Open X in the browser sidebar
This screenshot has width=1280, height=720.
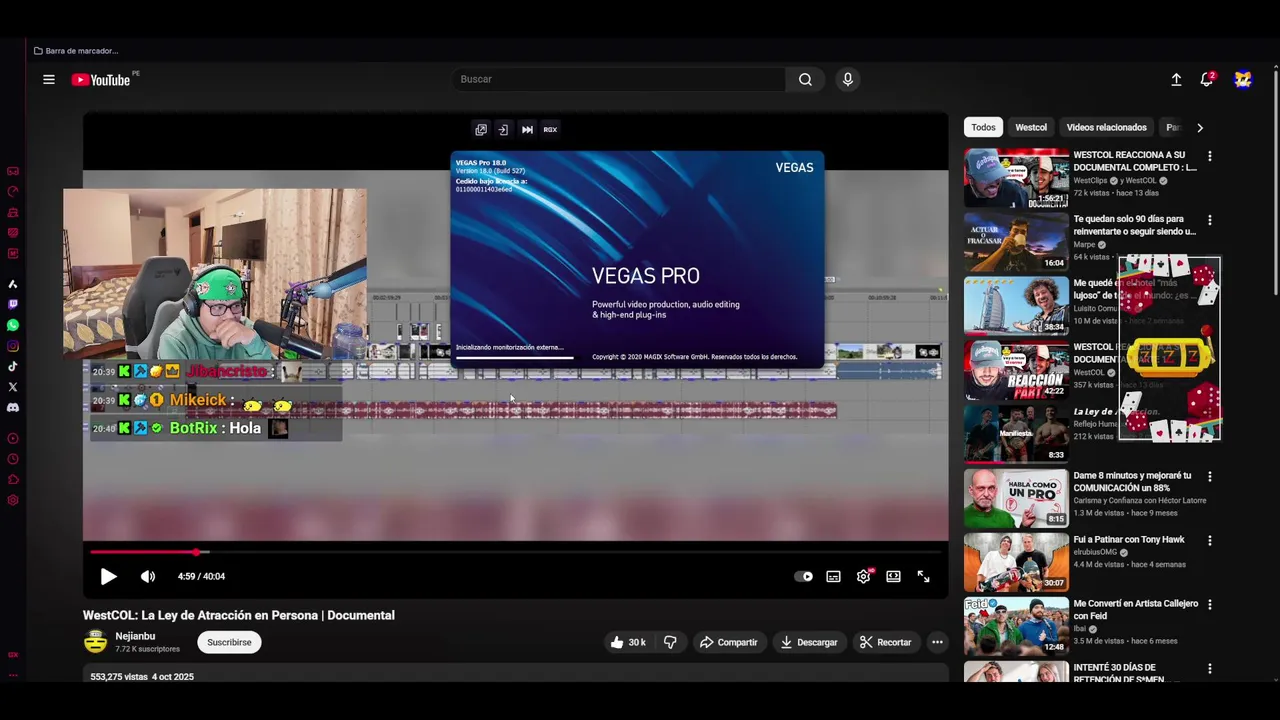coord(13,386)
